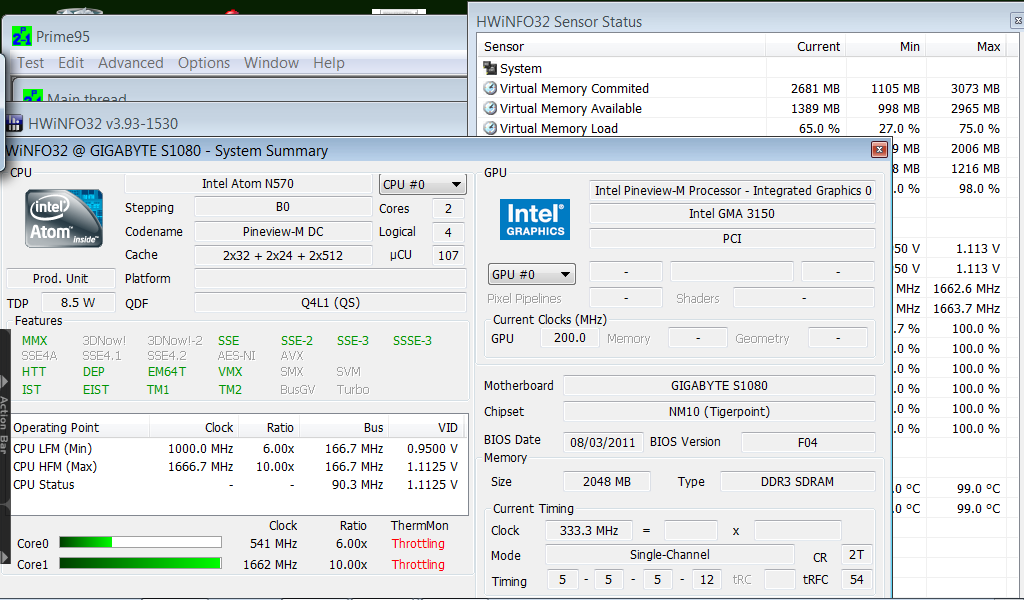
Task: Click the QDF field showing Q4L1 (QS)
Action: pos(330,303)
